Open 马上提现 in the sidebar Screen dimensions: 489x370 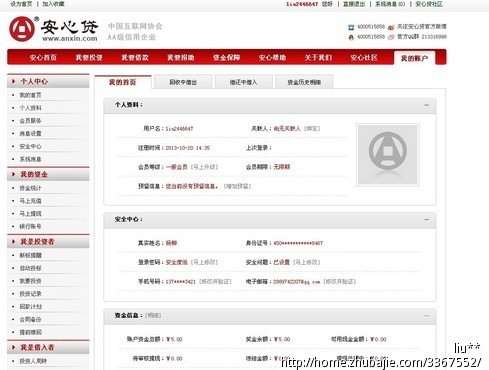coord(30,214)
